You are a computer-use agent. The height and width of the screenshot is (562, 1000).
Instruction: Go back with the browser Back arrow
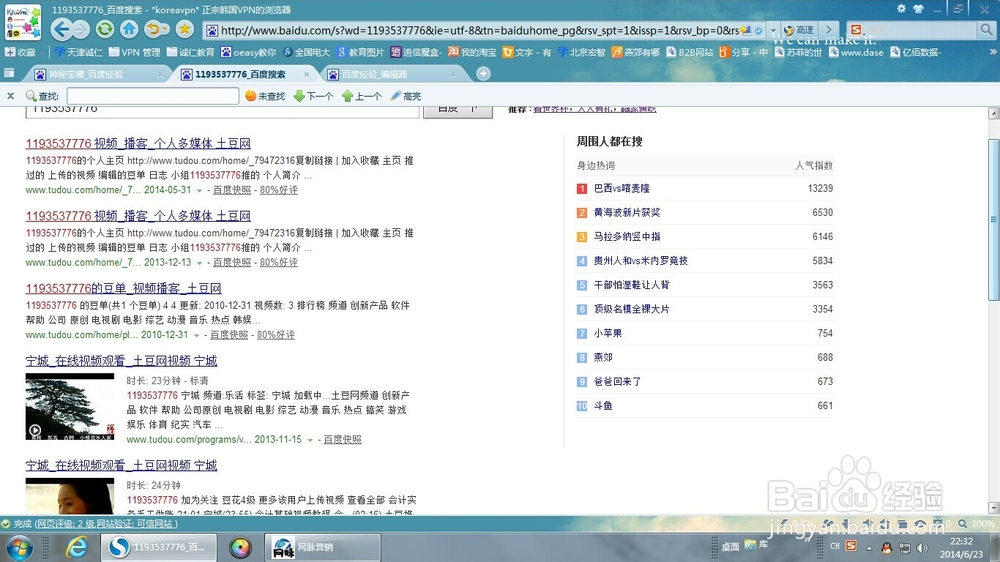61,29
